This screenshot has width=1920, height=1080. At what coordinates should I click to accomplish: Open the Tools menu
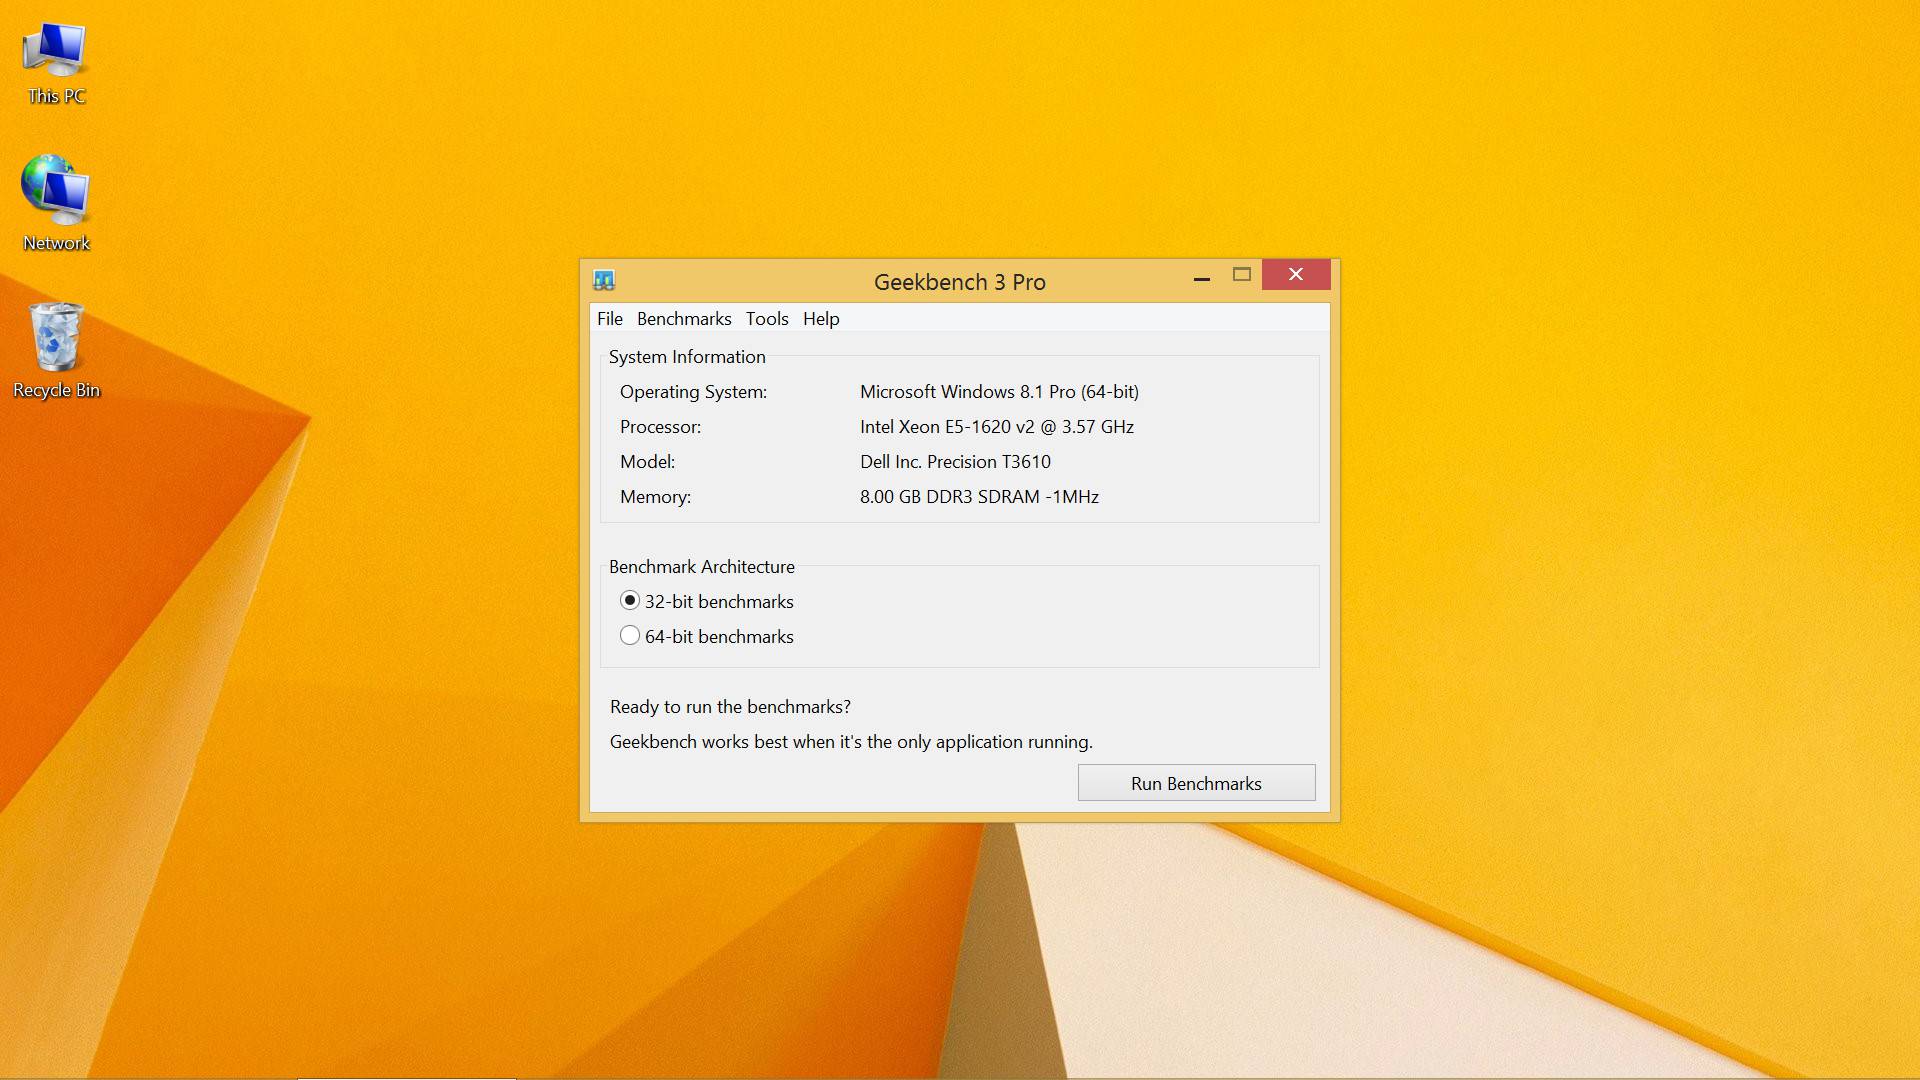767,319
